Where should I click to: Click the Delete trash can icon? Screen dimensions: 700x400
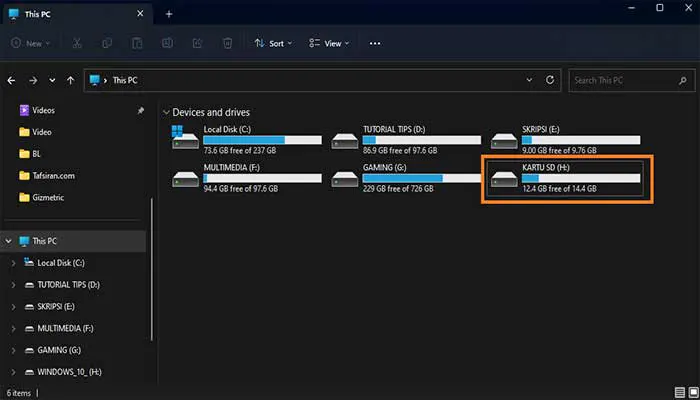(x=227, y=43)
